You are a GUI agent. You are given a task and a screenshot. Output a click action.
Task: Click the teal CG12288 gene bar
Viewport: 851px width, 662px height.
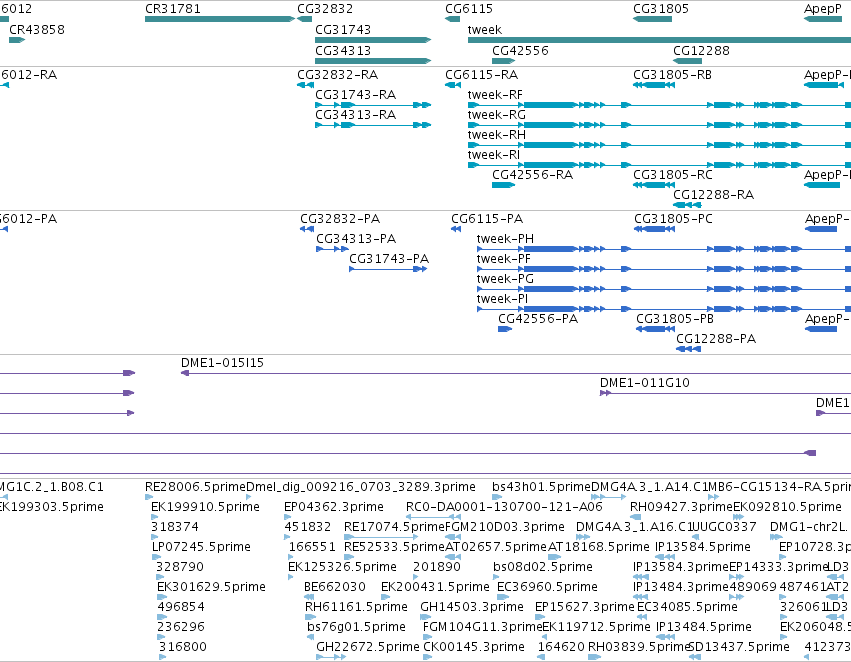[687, 61]
